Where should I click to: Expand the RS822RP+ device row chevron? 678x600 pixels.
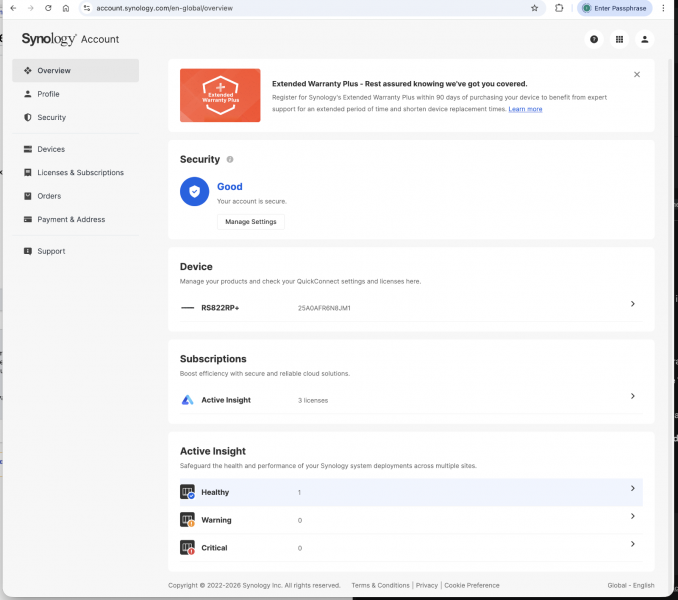[x=633, y=304]
